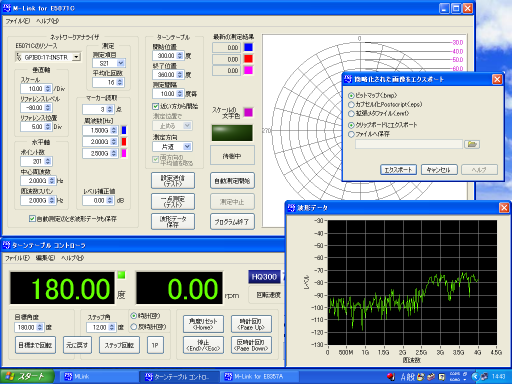Click the file path field in export dialog
Viewport: 512px width, 384px height.
[409, 144]
